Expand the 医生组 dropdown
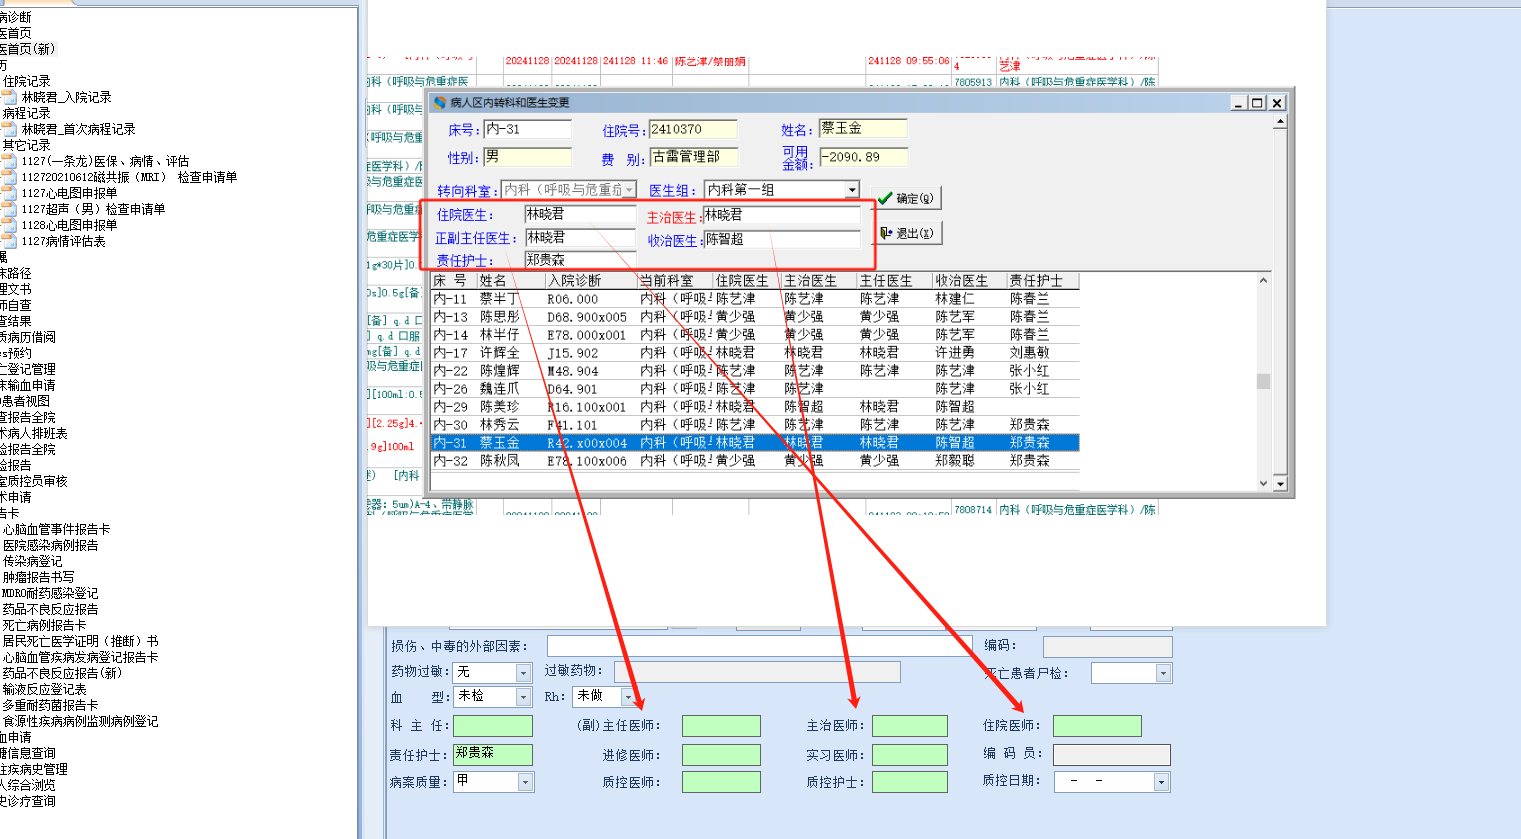 pos(852,190)
